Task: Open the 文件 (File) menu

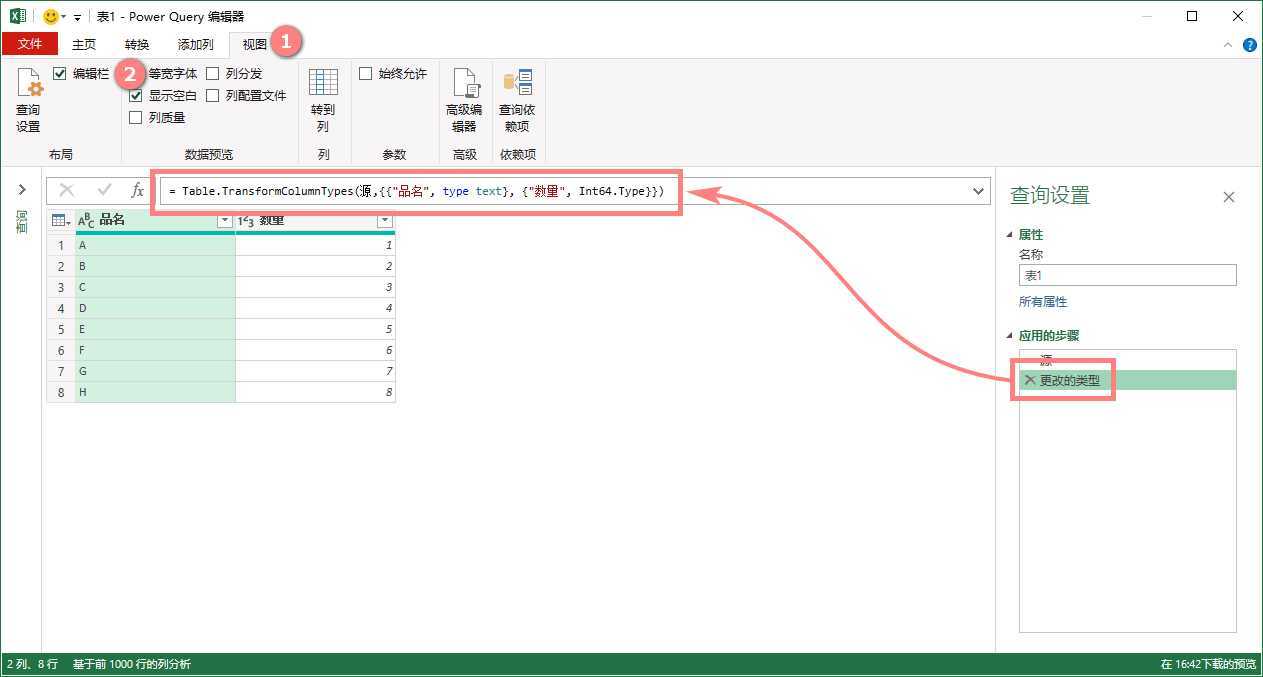Action: 30,44
